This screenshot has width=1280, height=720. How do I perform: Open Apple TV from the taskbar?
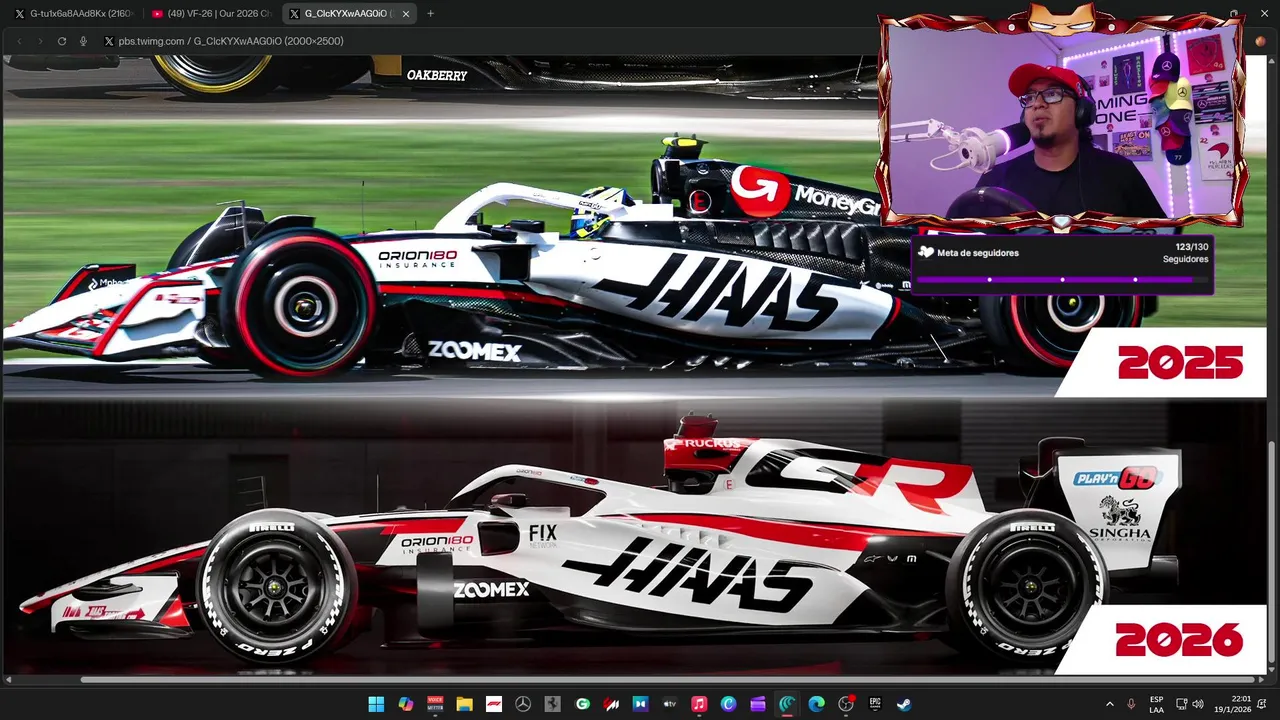[670, 704]
